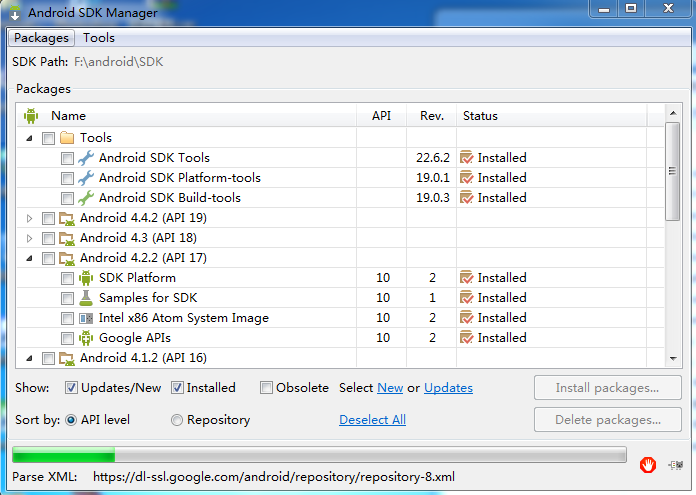Screen dimensions: 696x495
Task: Click the folder icon for Android 4.1.2 (API 16)
Action: [67, 358]
